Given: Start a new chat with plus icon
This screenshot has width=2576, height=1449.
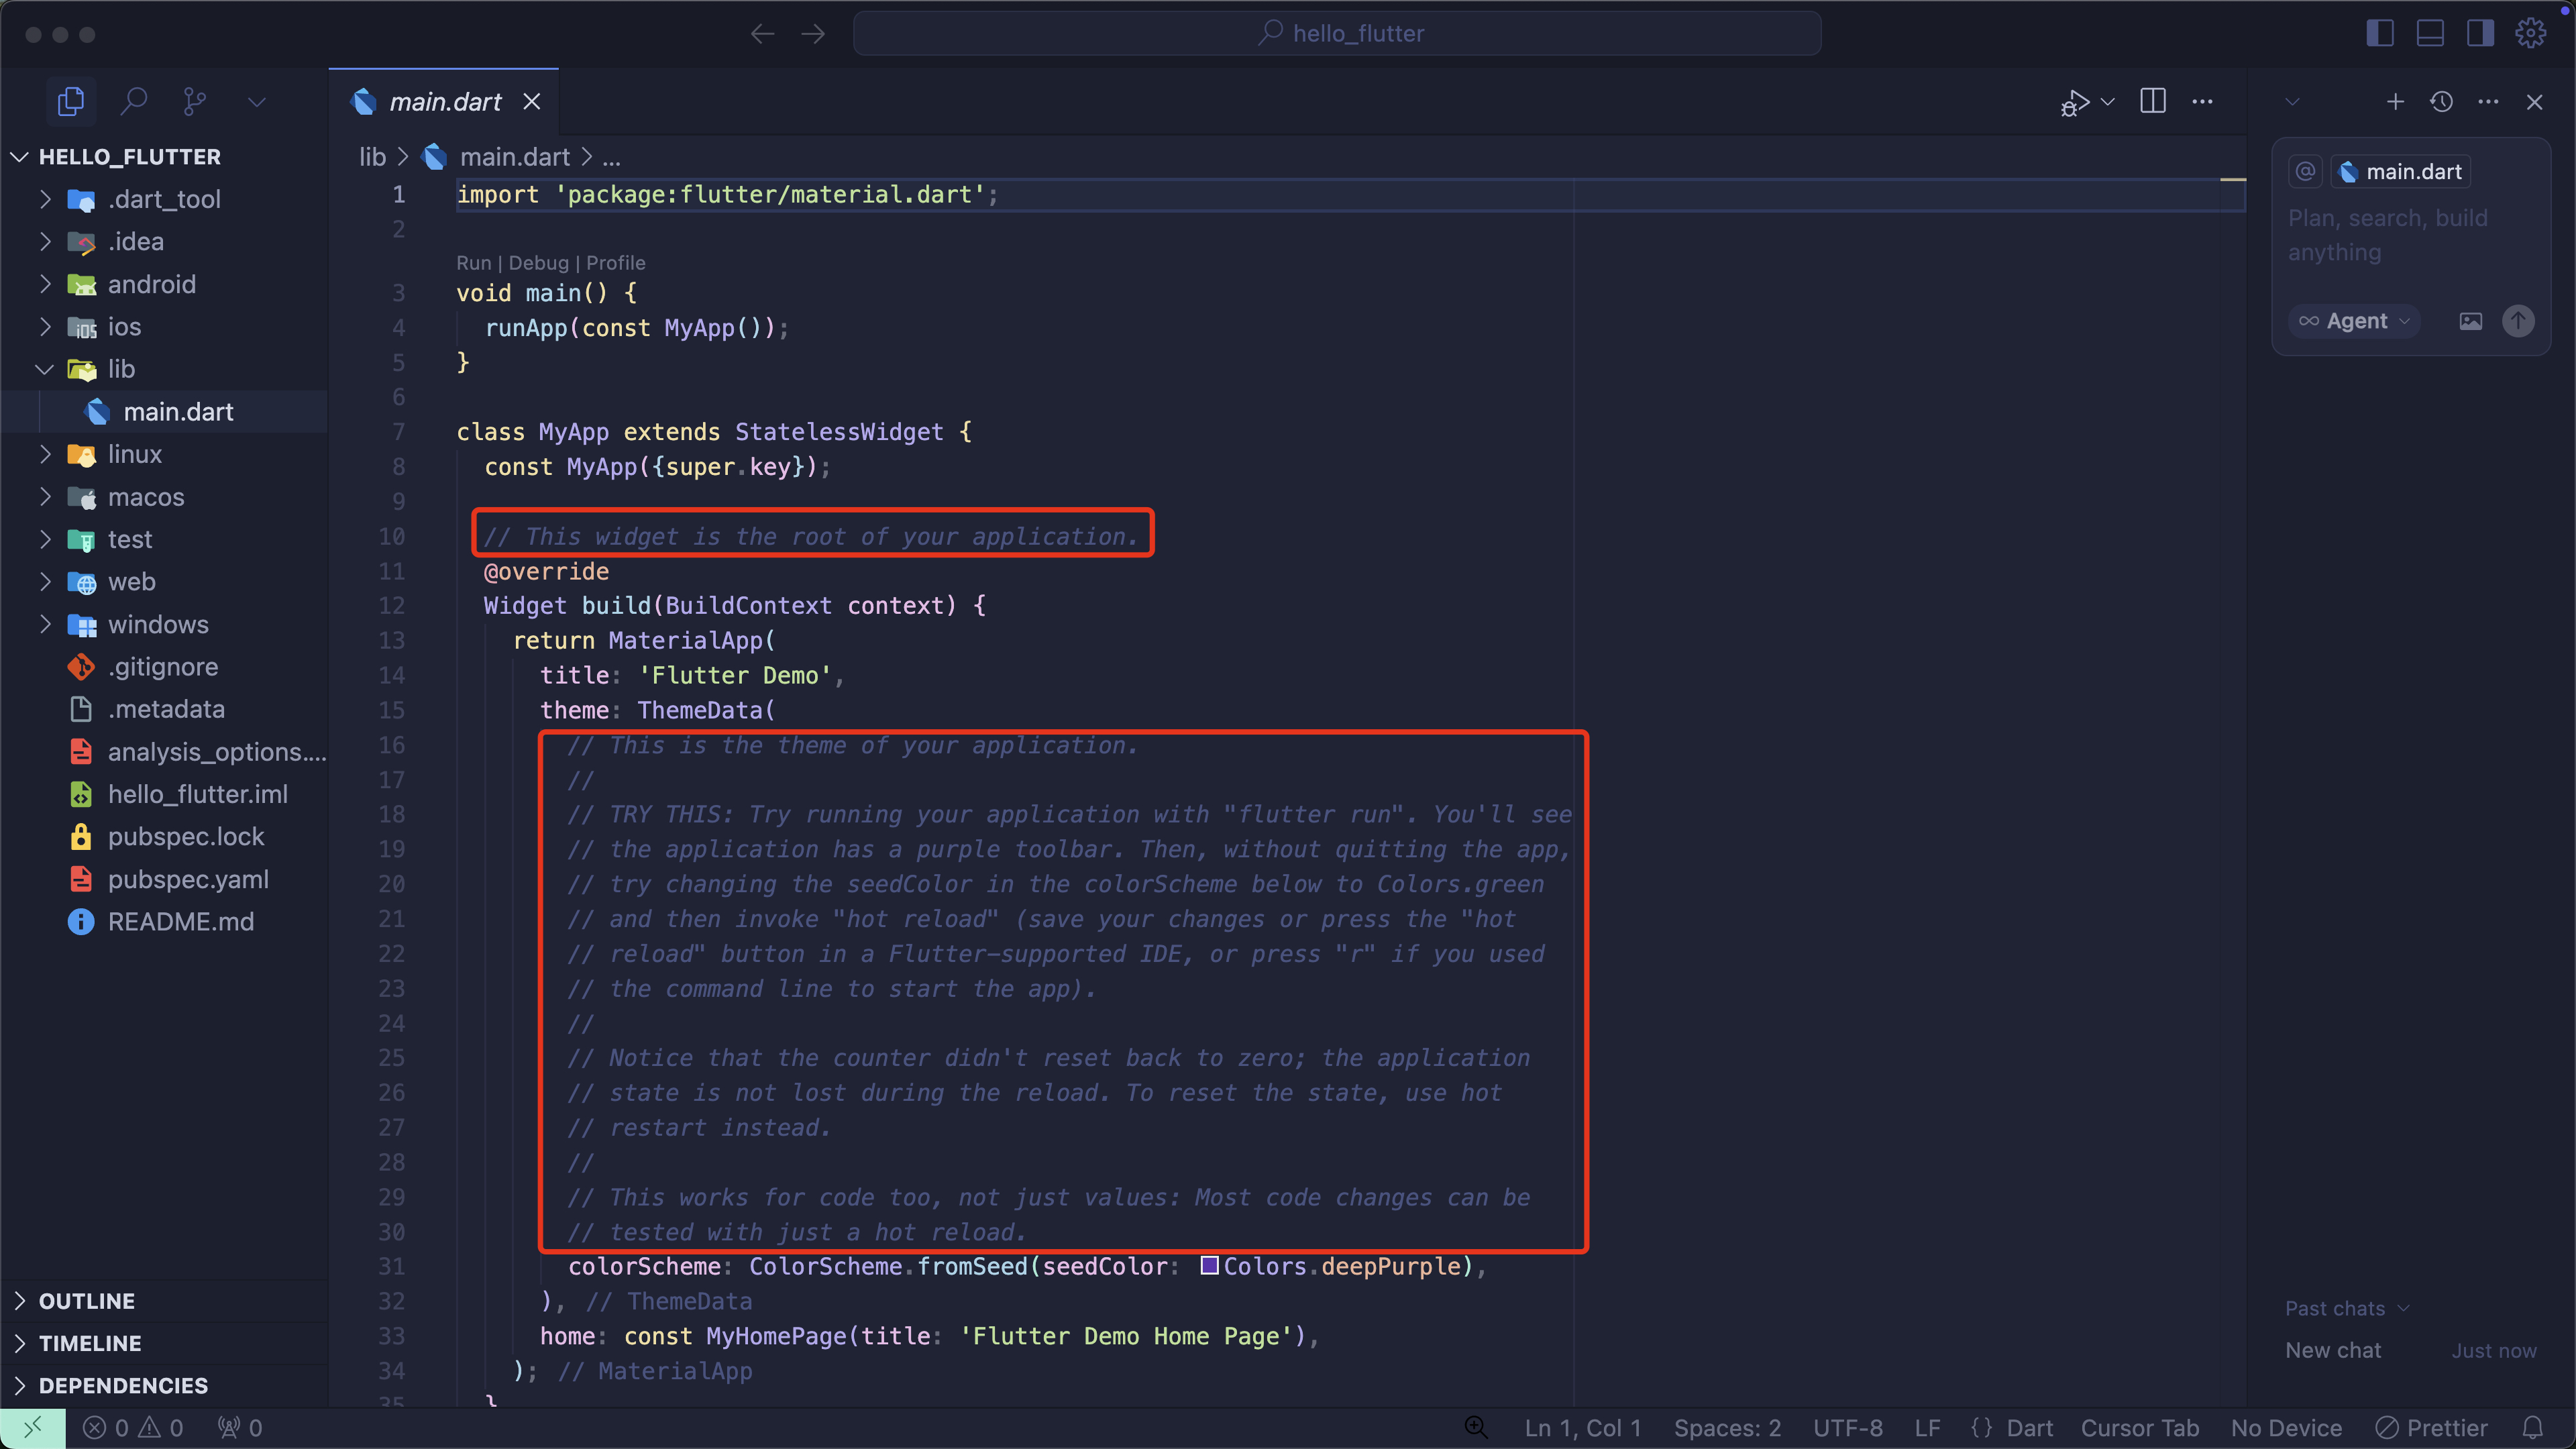Looking at the screenshot, I should point(2395,102).
